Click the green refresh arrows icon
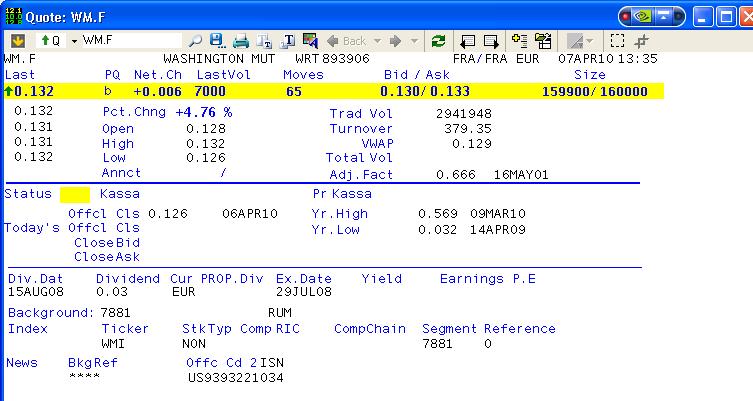 [438, 41]
